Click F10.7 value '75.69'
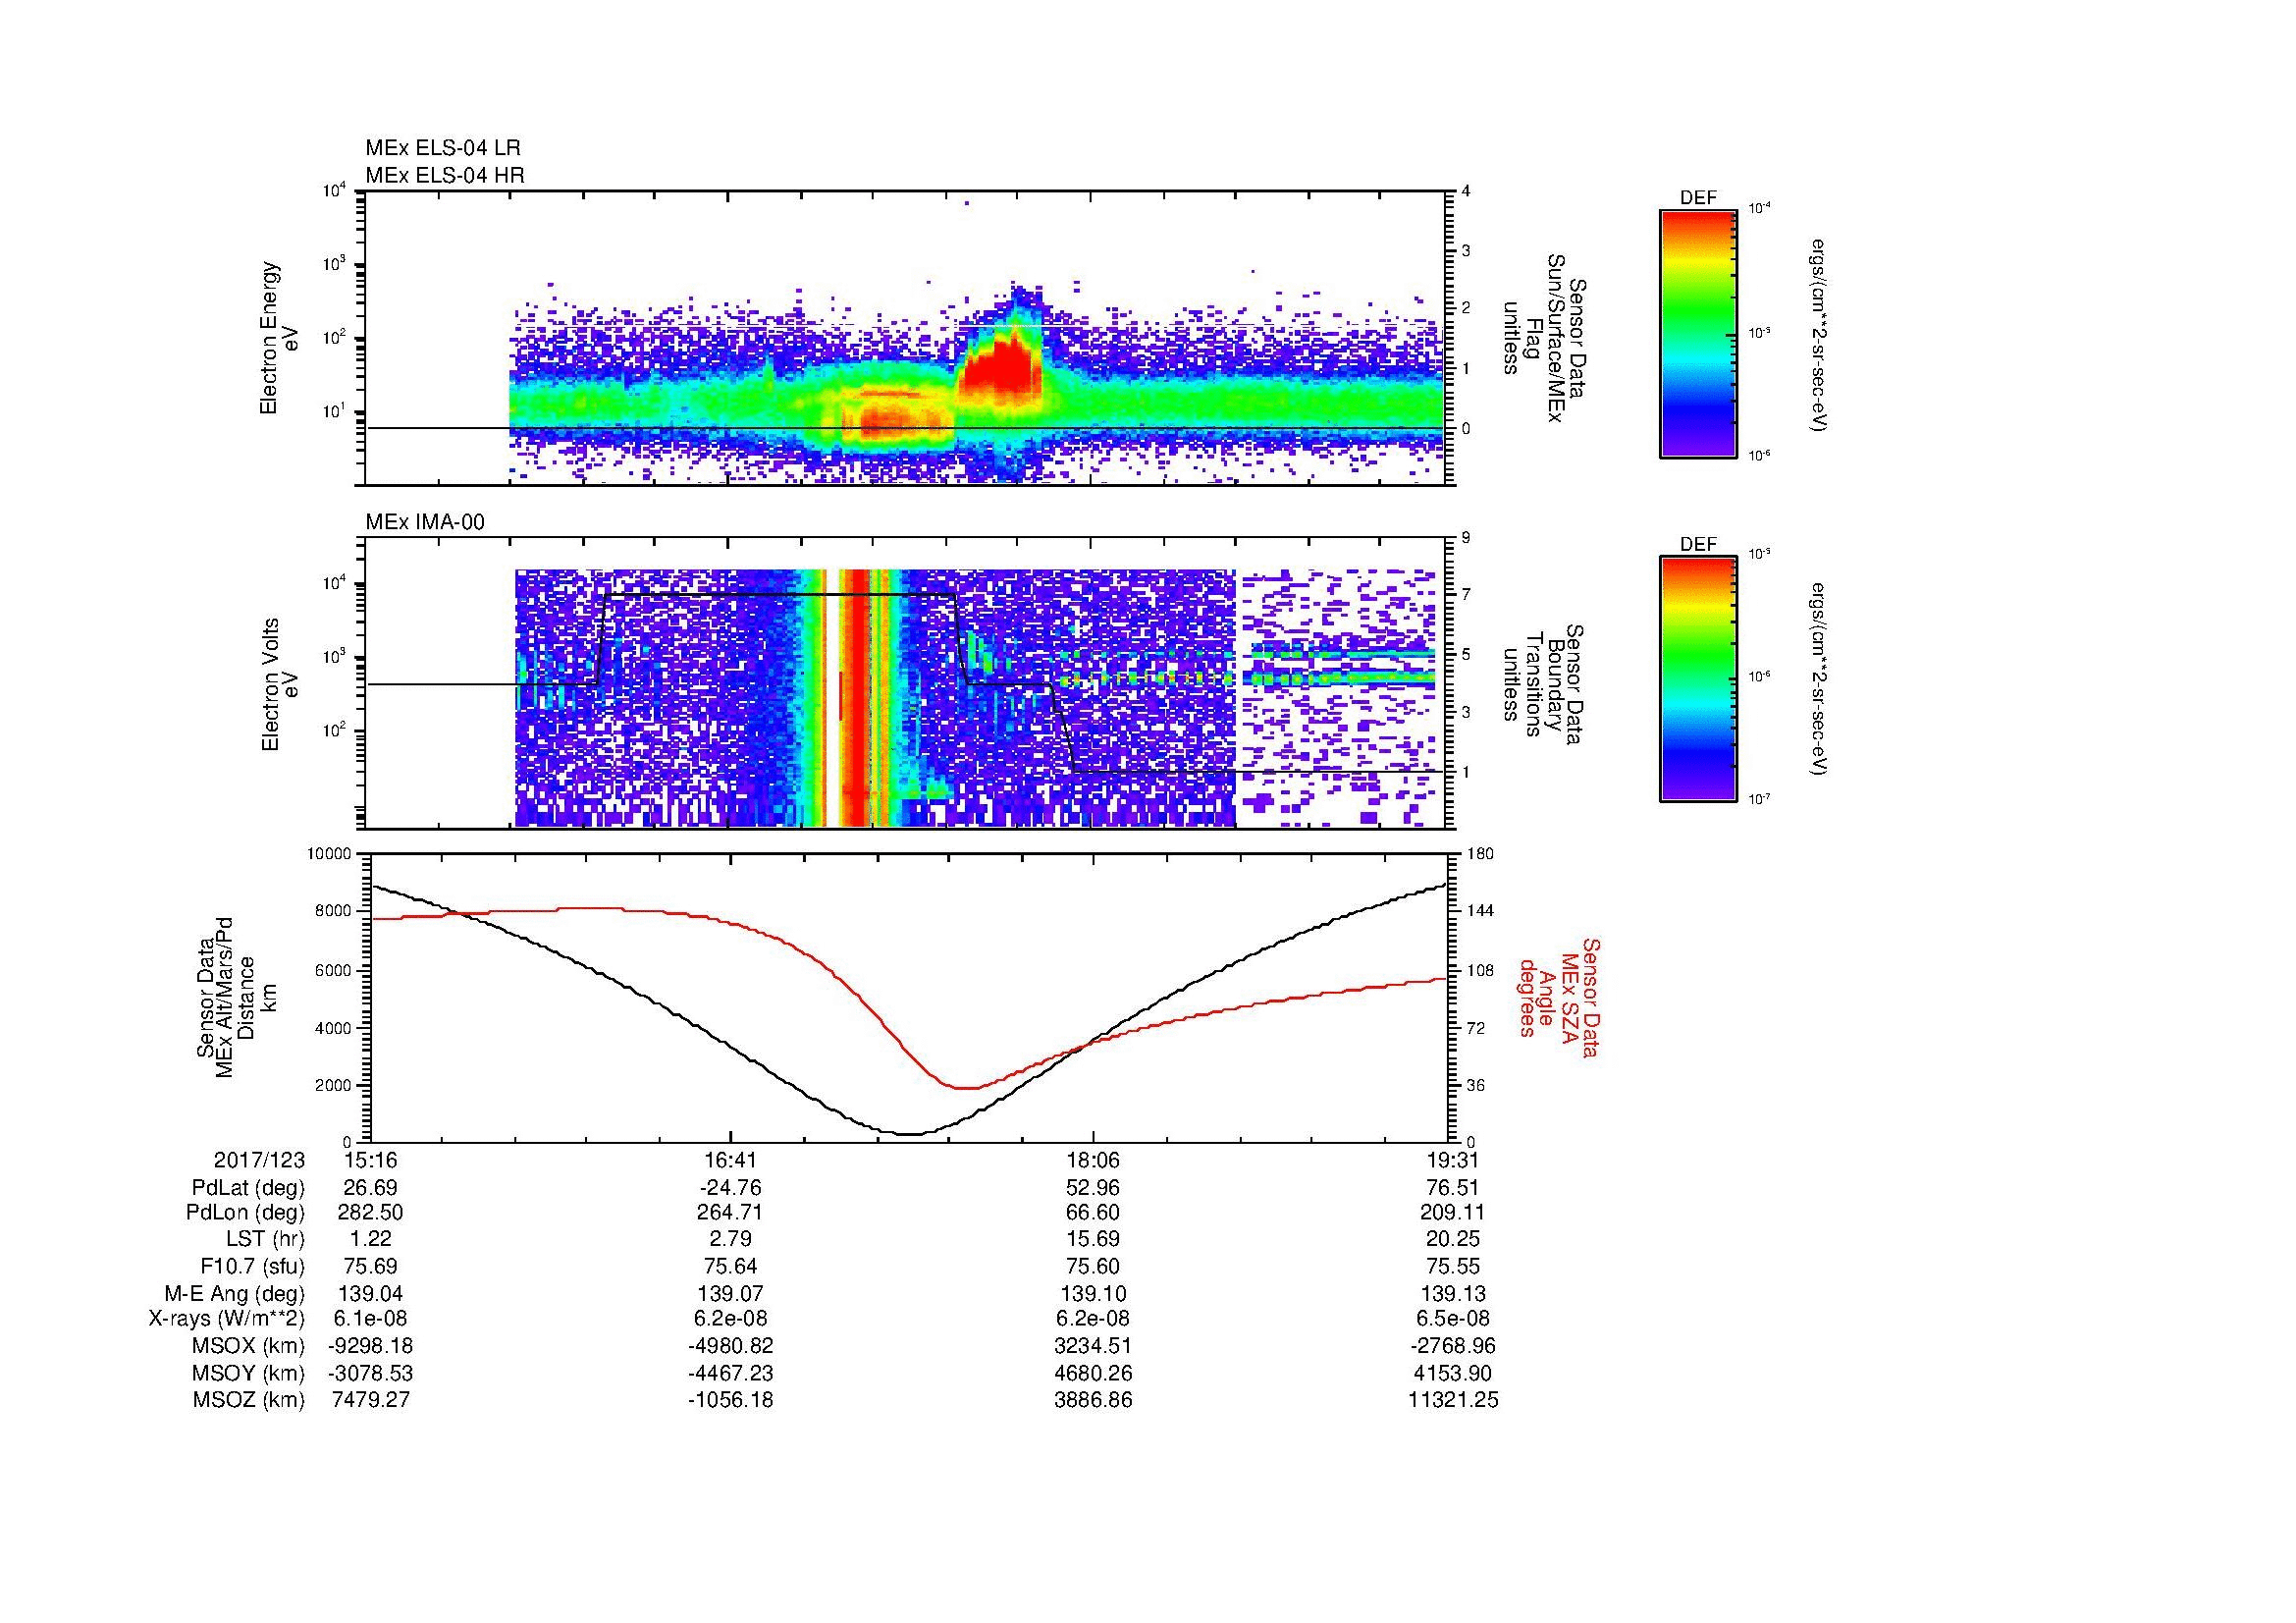Screen dimensions: 2296x1623 coord(371,1266)
